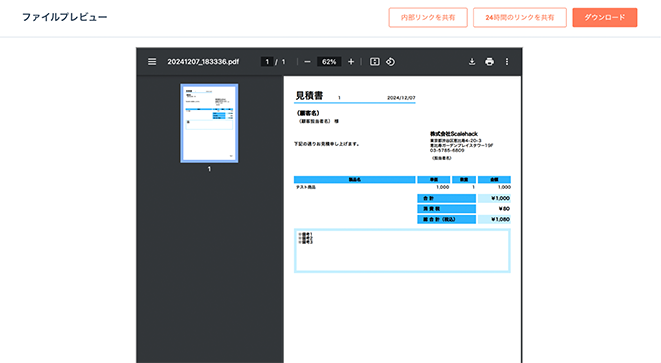This screenshot has width=661, height=363.
Task: Click the fit to page icon
Action: [x=374, y=62]
